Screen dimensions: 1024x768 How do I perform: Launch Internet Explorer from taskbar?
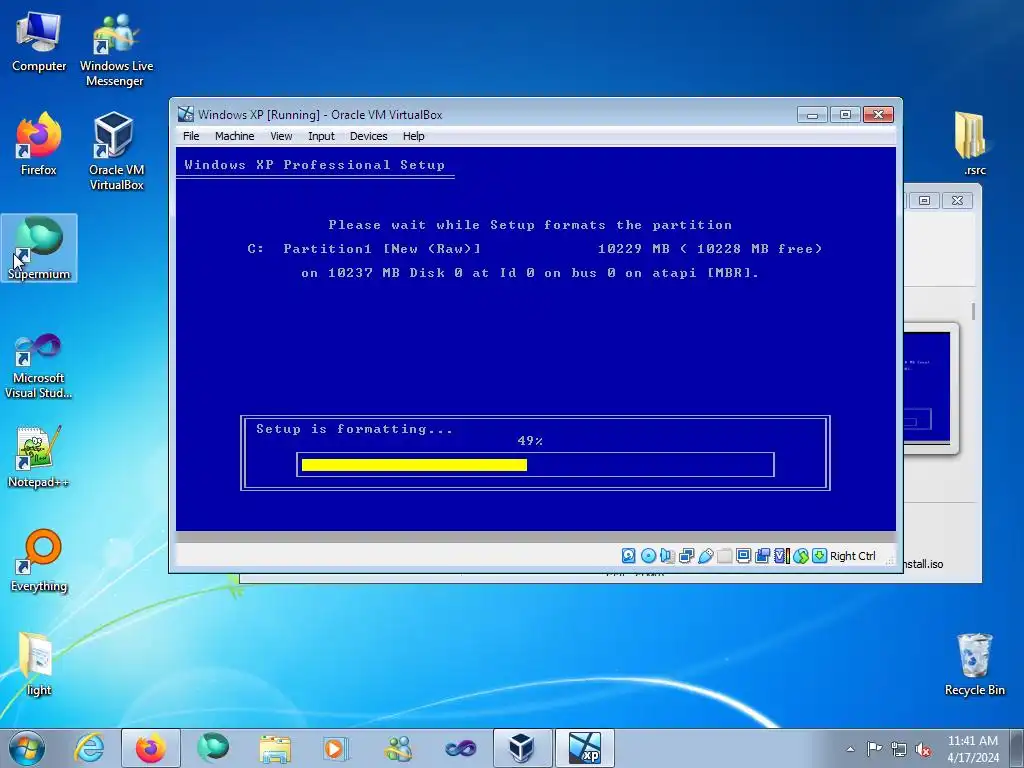pyautogui.click(x=89, y=748)
